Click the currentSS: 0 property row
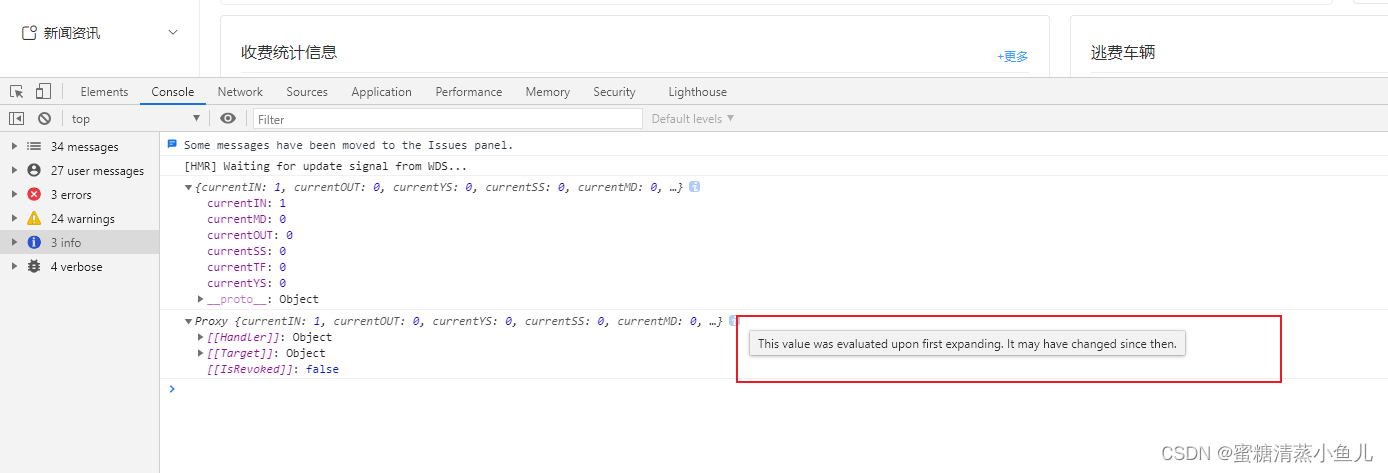 (246, 251)
